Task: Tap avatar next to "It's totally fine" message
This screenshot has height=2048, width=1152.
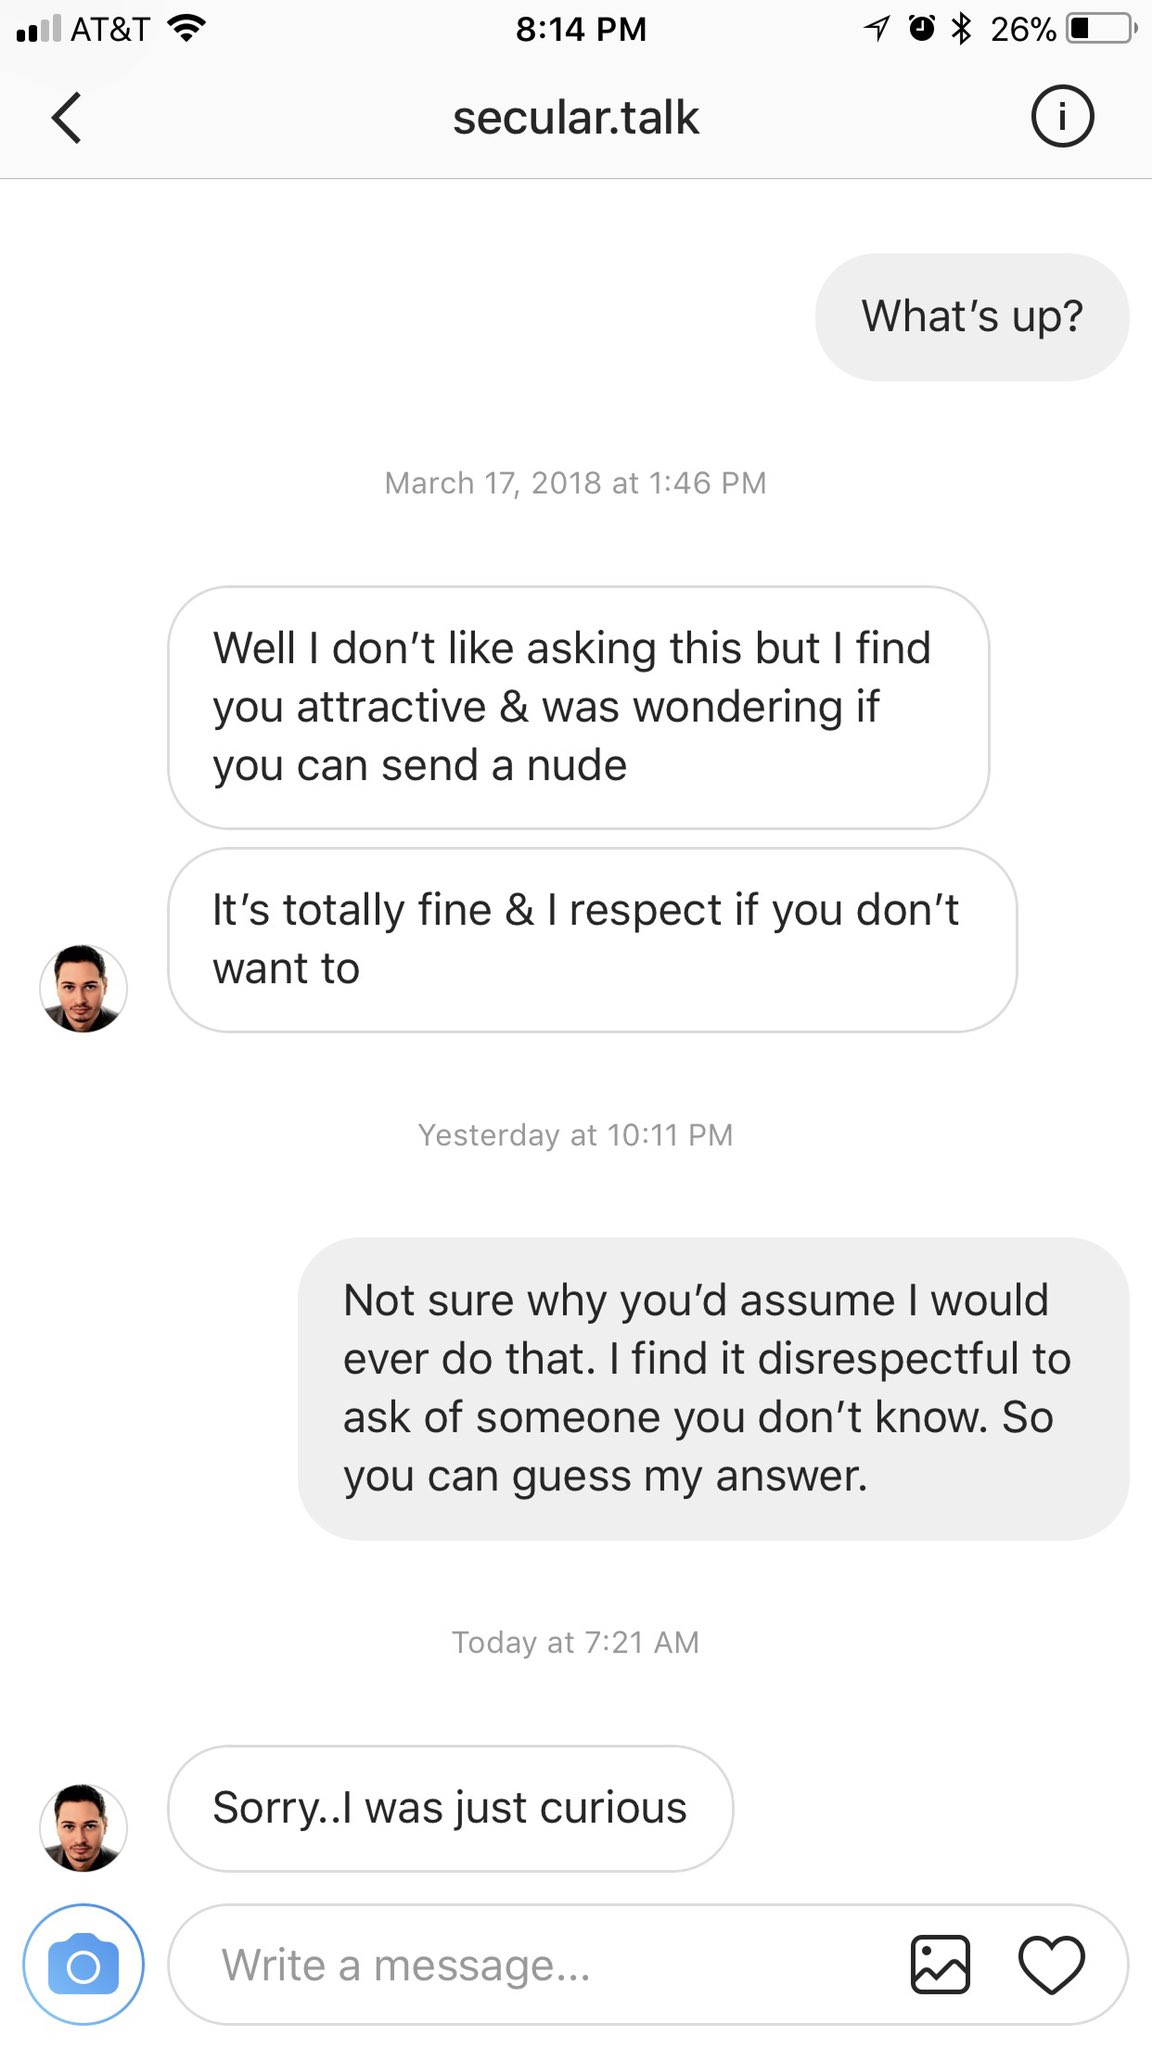Action: [x=83, y=988]
